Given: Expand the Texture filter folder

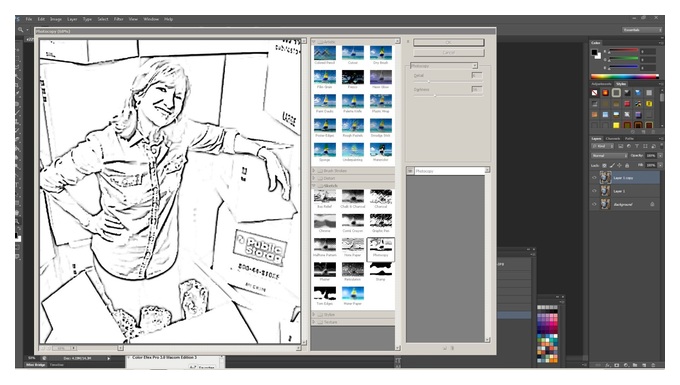Looking at the screenshot, I should pos(314,322).
